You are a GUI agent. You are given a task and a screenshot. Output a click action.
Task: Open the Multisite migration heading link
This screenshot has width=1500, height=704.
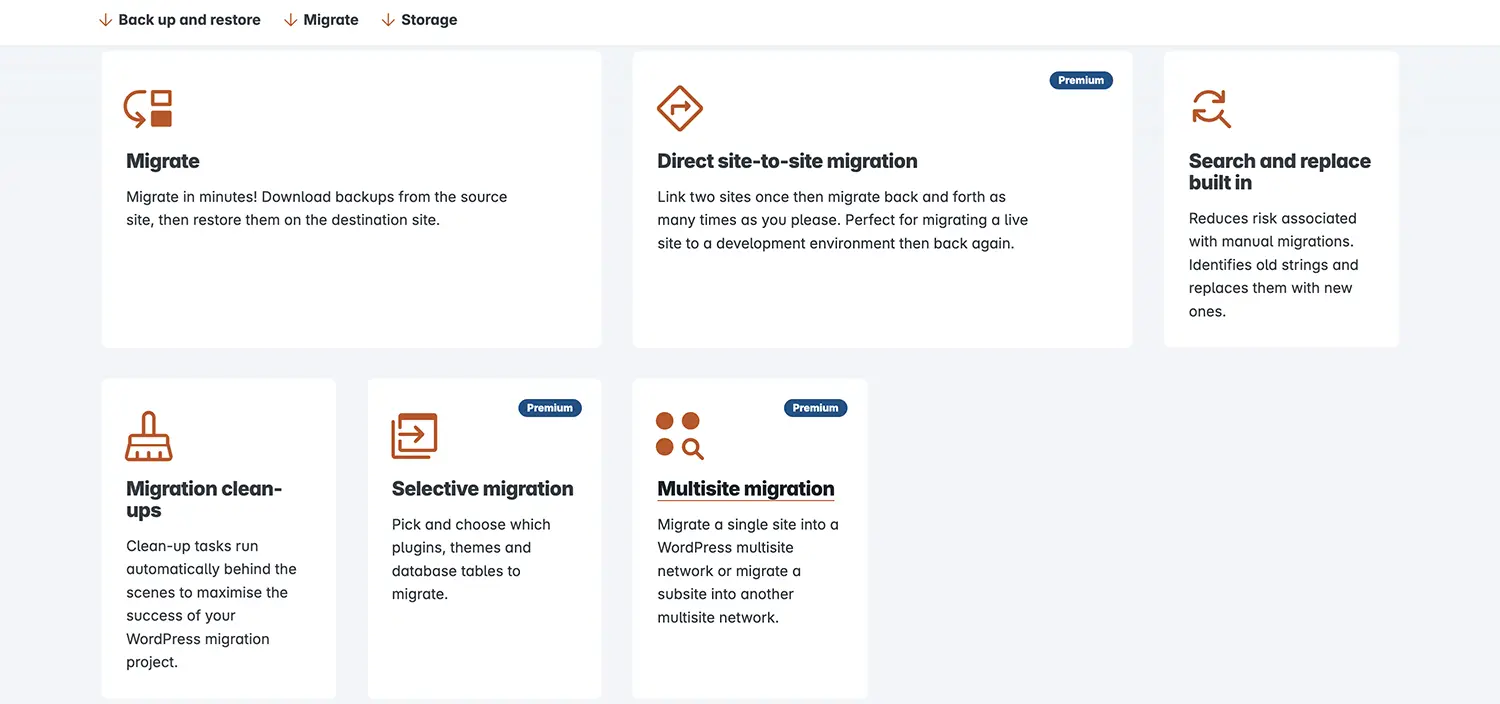click(746, 489)
